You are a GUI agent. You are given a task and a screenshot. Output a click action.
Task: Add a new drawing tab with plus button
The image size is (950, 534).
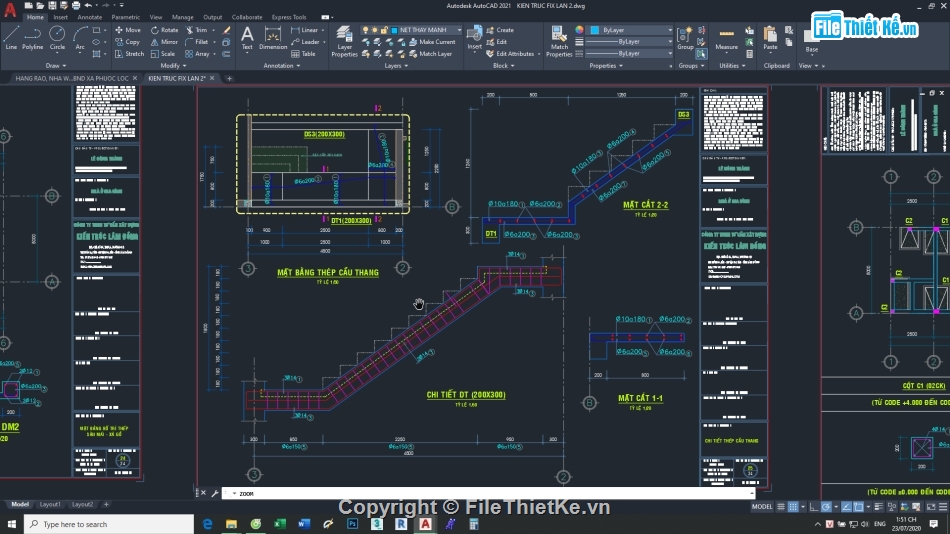tap(229, 78)
